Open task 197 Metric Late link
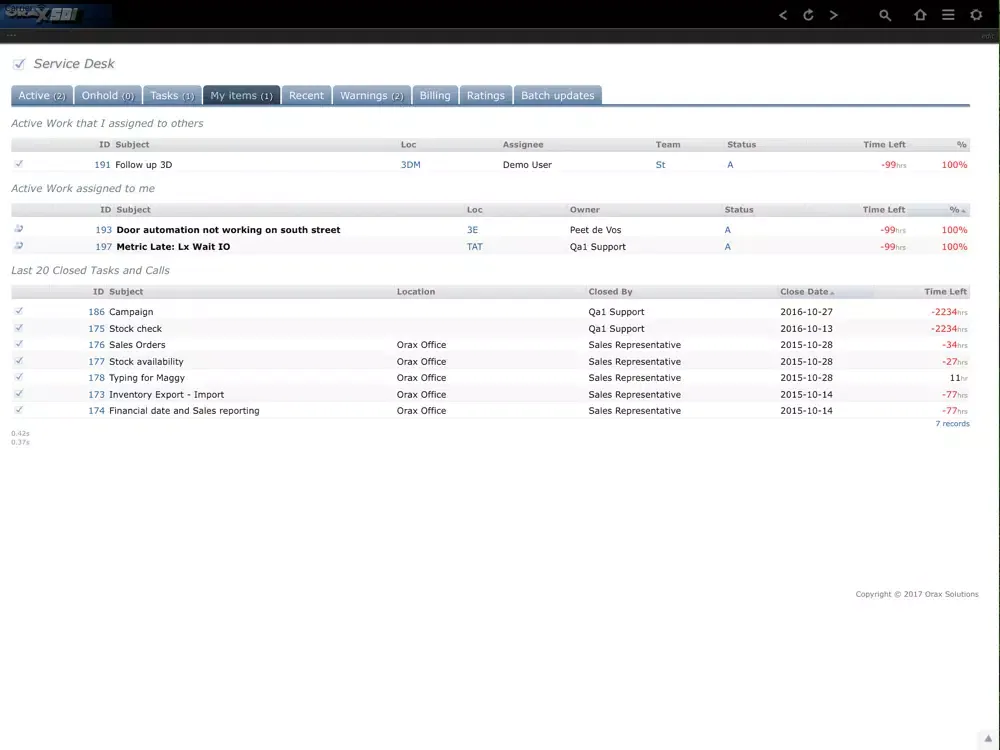1000x750 pixels. (x=173, y=247)
